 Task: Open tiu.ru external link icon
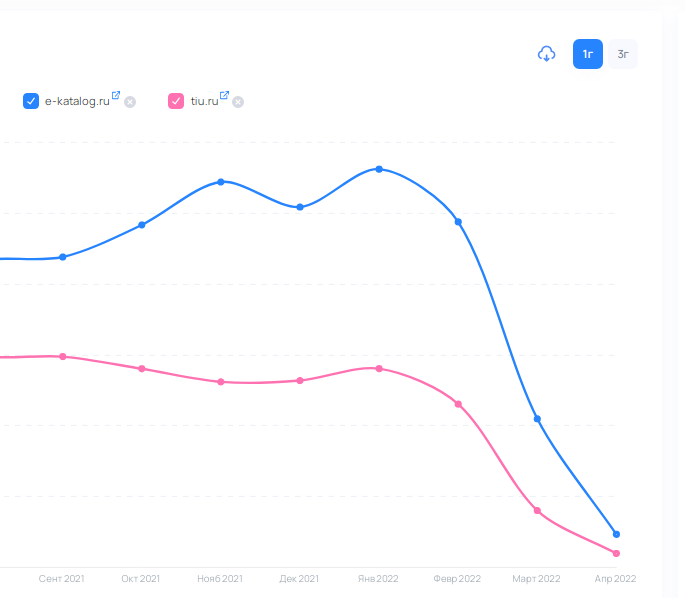pos(224,96)
